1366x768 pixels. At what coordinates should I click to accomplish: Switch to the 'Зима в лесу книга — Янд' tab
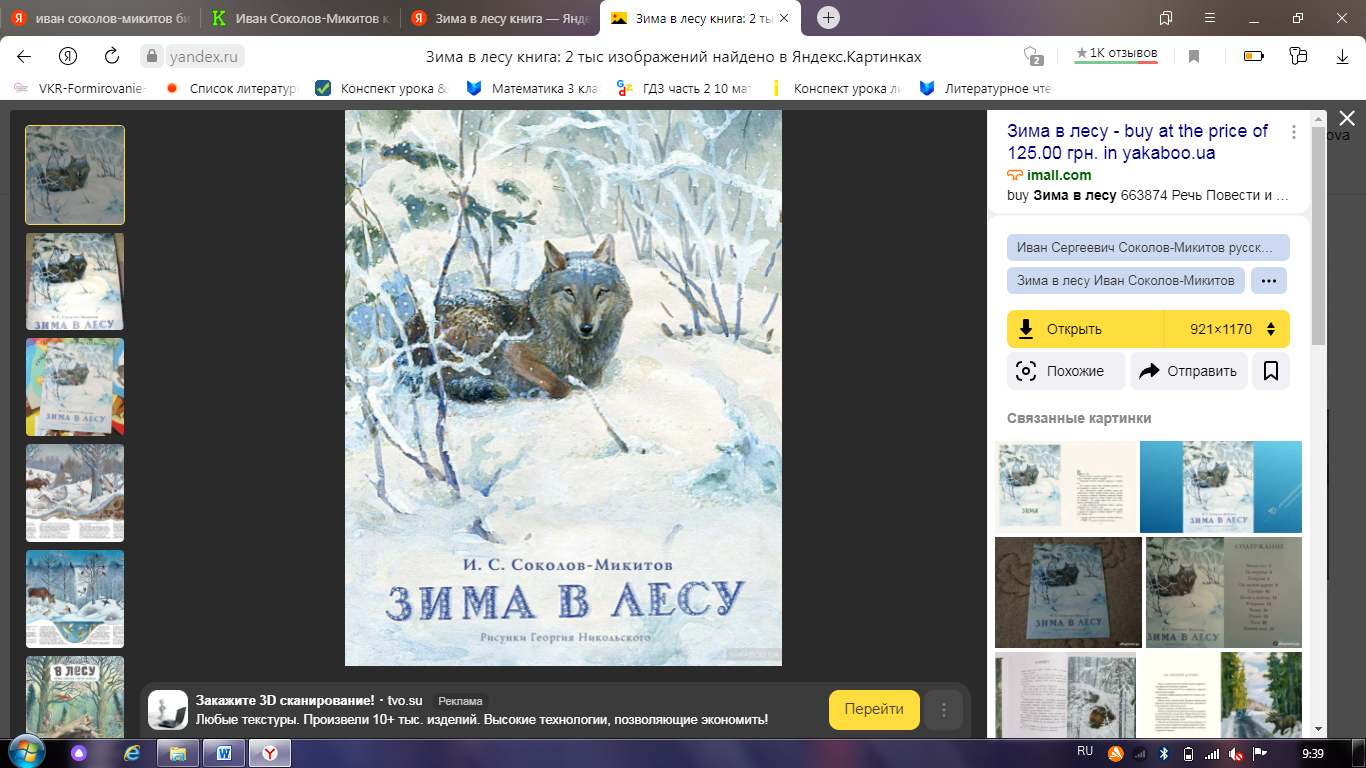[500, 18]
